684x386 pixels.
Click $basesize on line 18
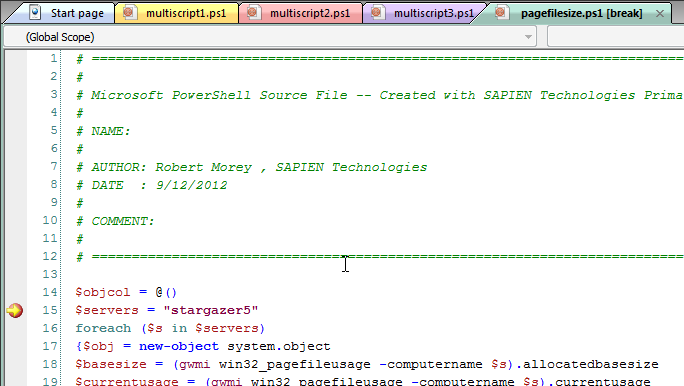(111, 364)
